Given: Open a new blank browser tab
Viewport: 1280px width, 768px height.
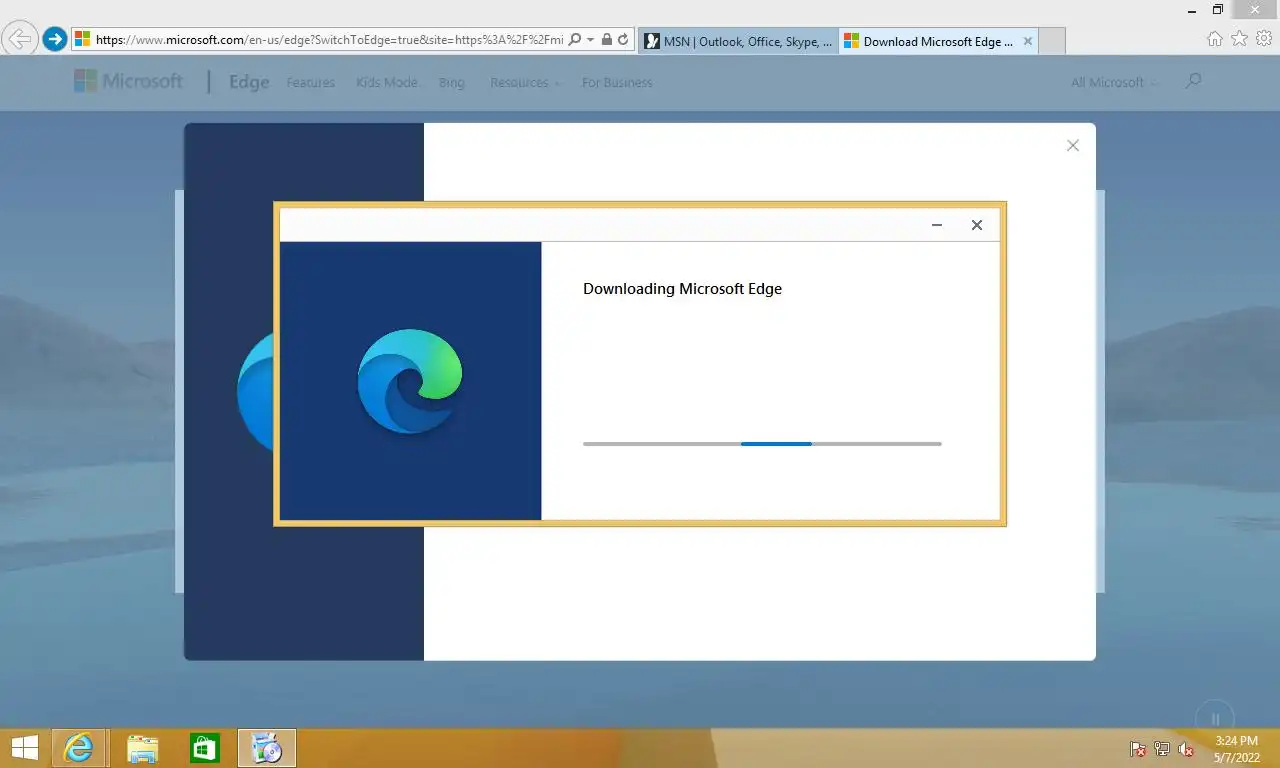Looking at the screenshot, I should coord(1052,41).
